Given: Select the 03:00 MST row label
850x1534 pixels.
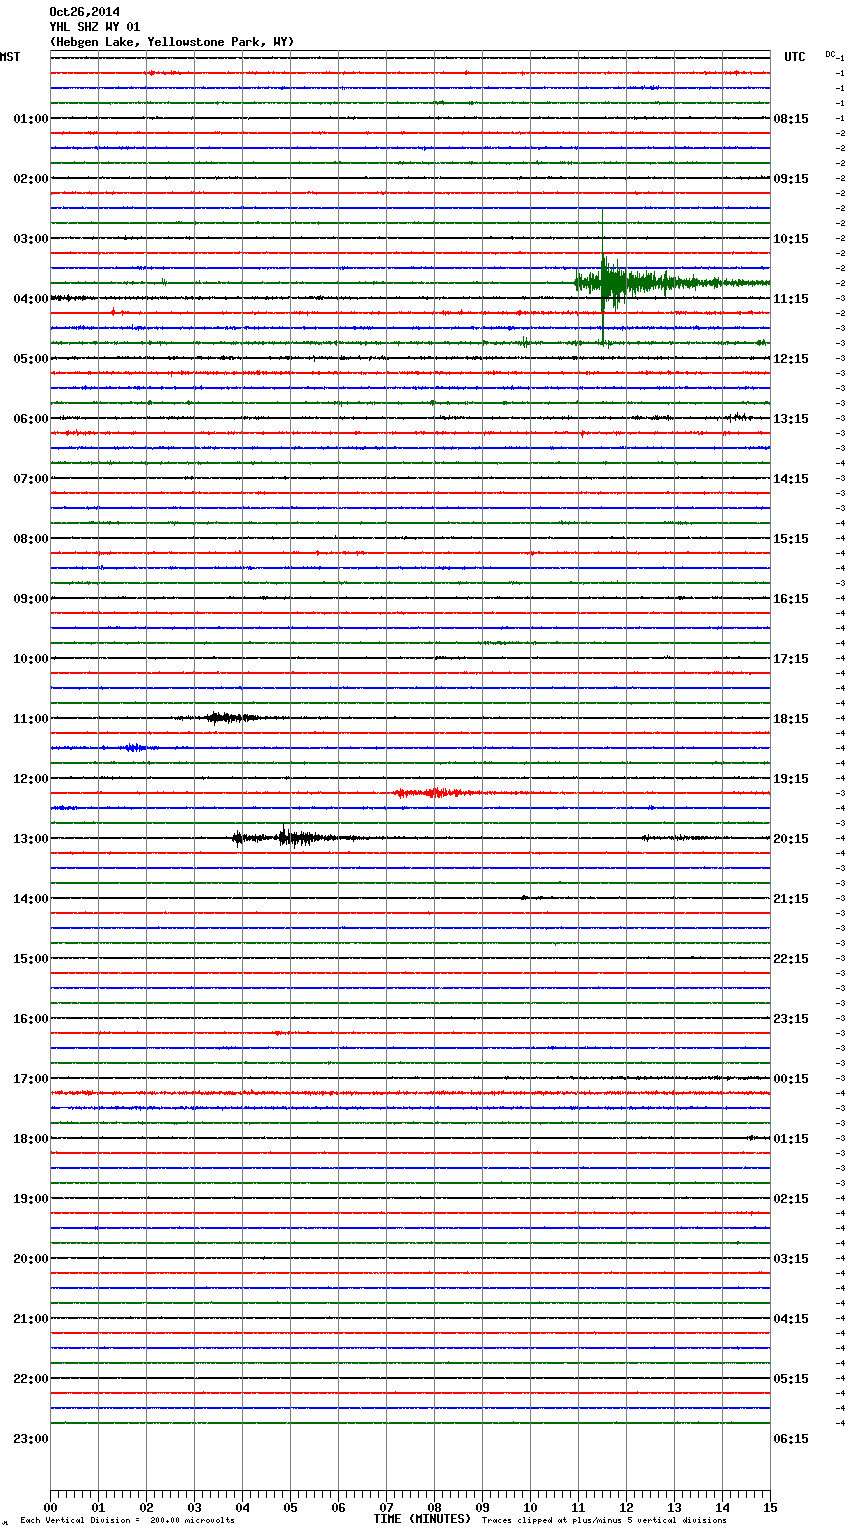Looking at the screenshot, I should (31, 239).
